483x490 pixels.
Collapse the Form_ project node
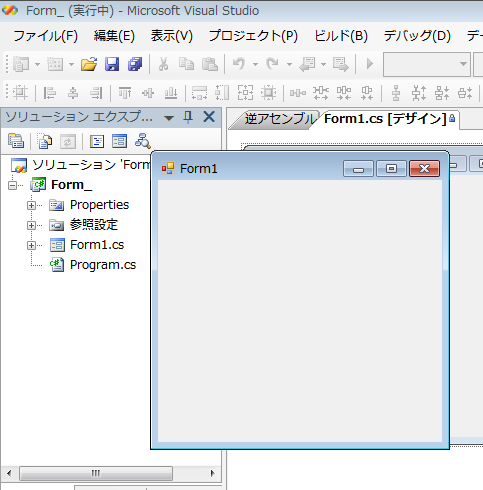[x=12, y=185]
